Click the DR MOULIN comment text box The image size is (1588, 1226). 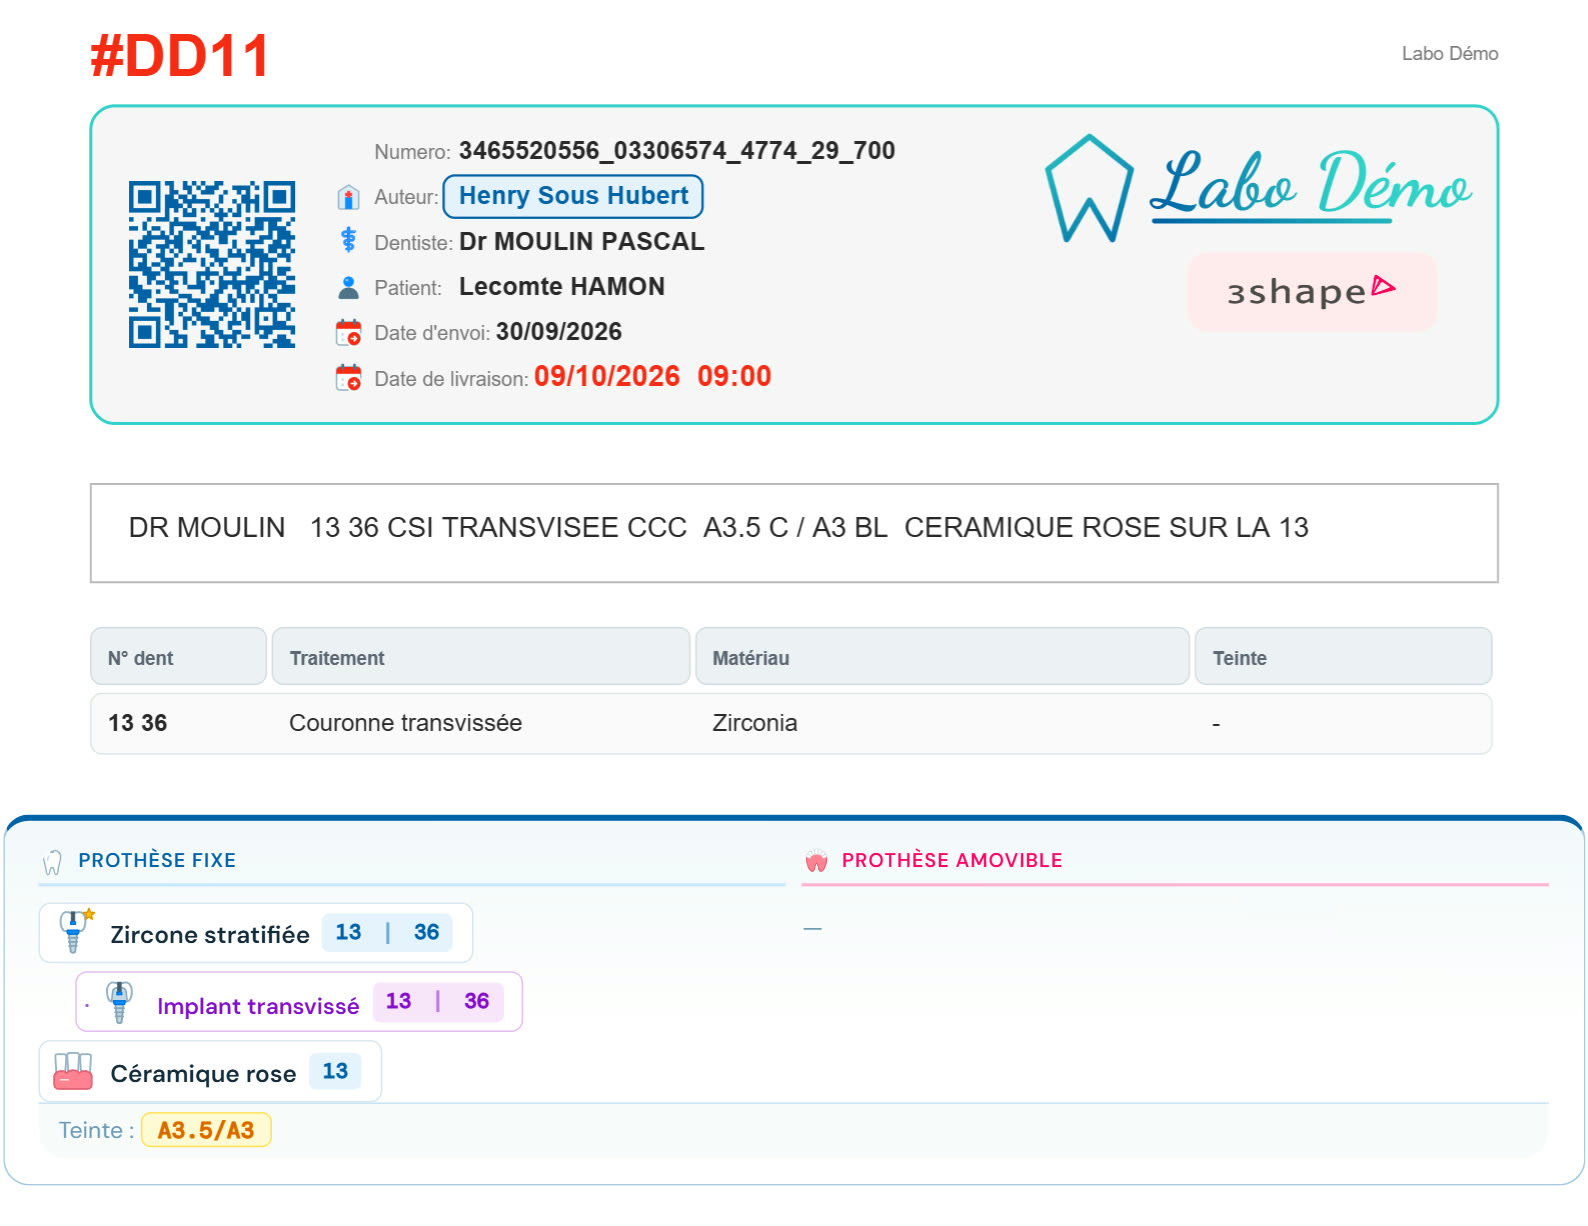pos(794,533)
